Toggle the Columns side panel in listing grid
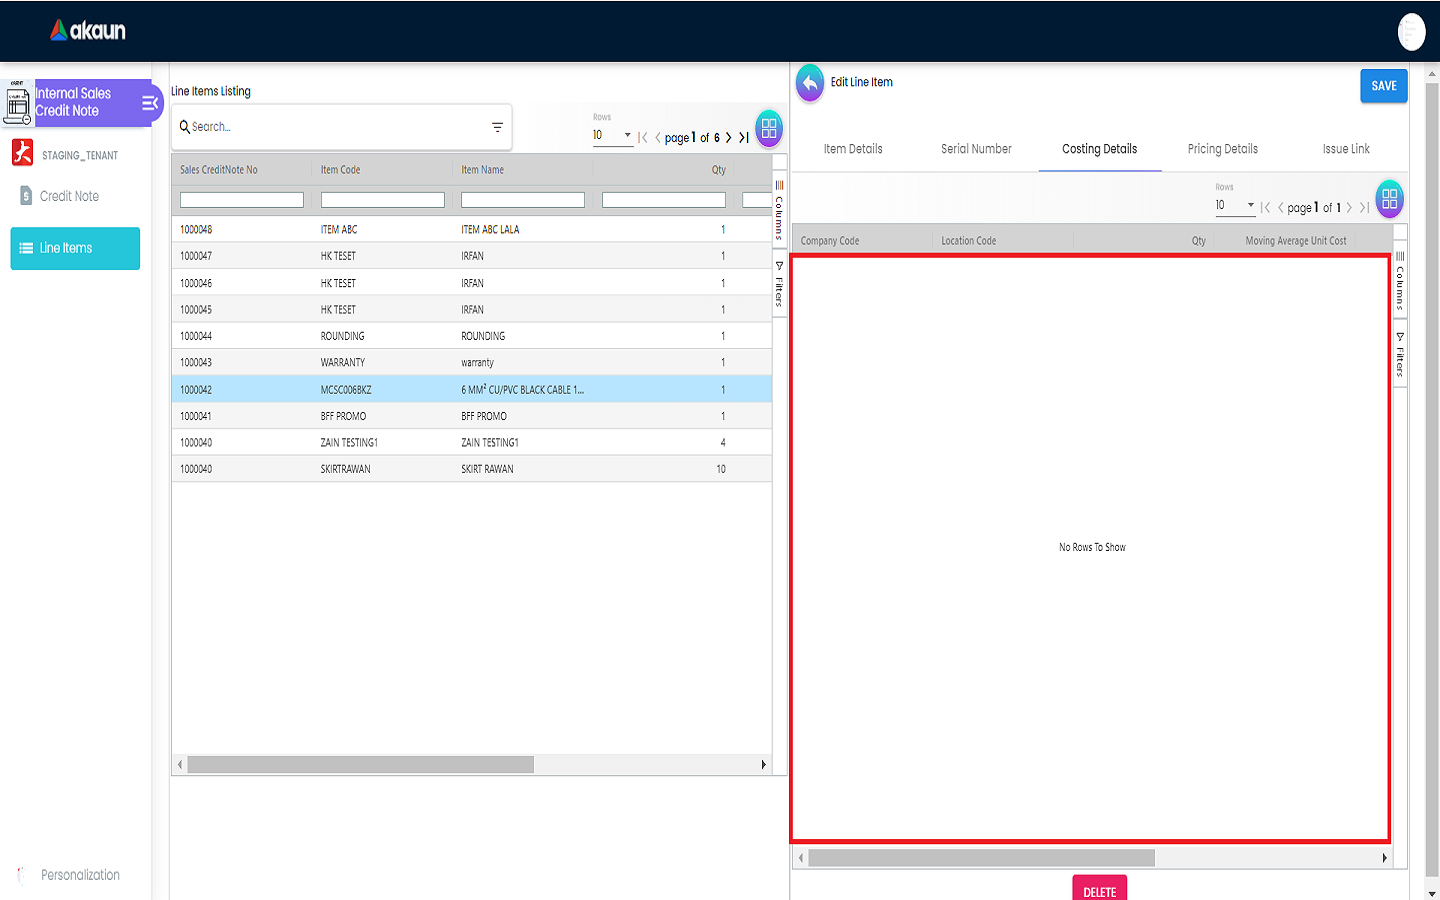Viewport: 1440px width, 900px height. (x=779, y=210)
